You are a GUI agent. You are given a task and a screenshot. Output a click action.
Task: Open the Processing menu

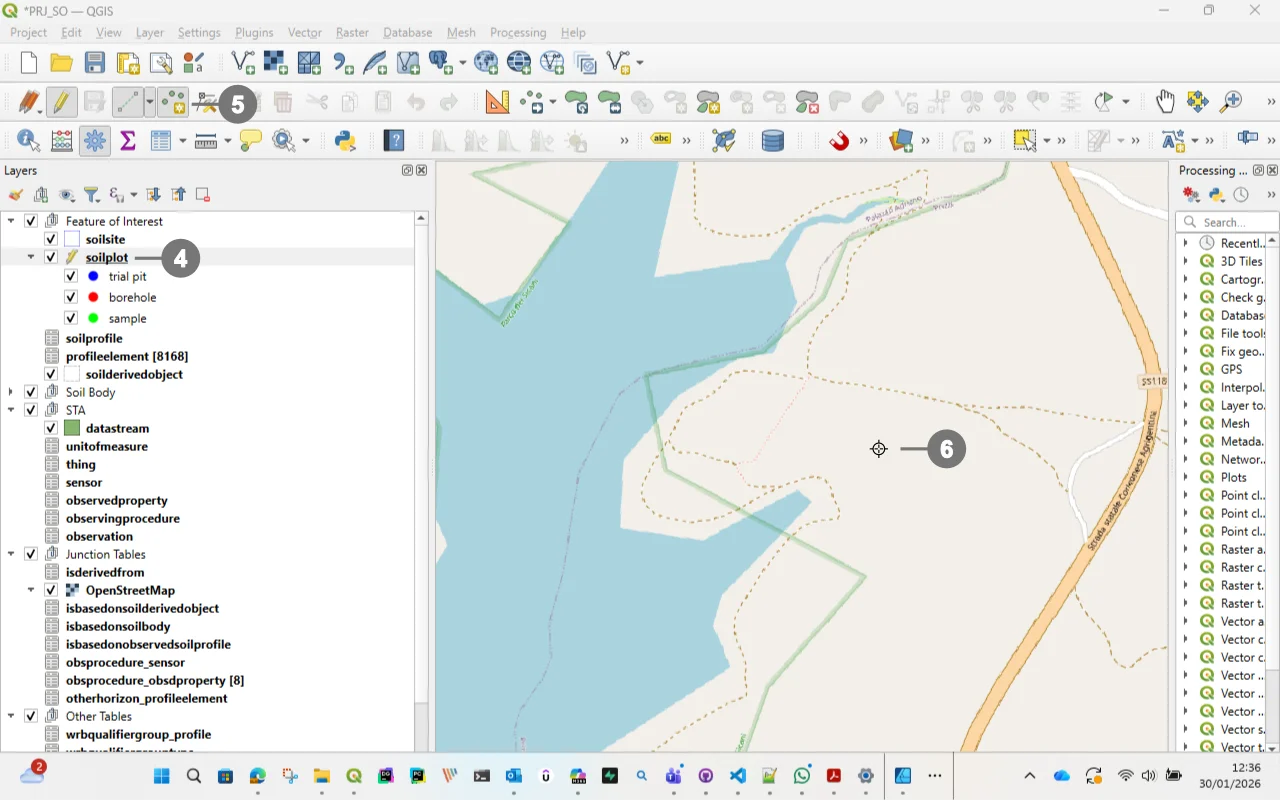coord(518,32)
